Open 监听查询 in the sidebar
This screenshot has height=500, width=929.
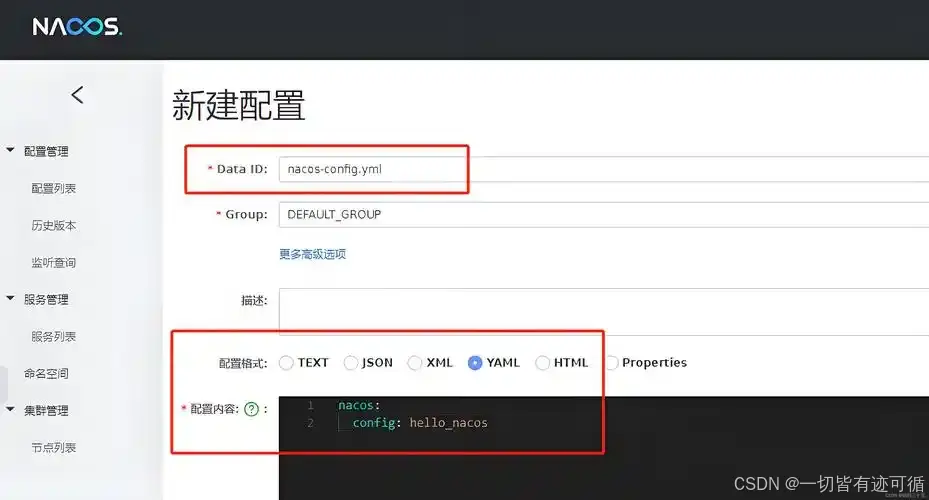53,262
